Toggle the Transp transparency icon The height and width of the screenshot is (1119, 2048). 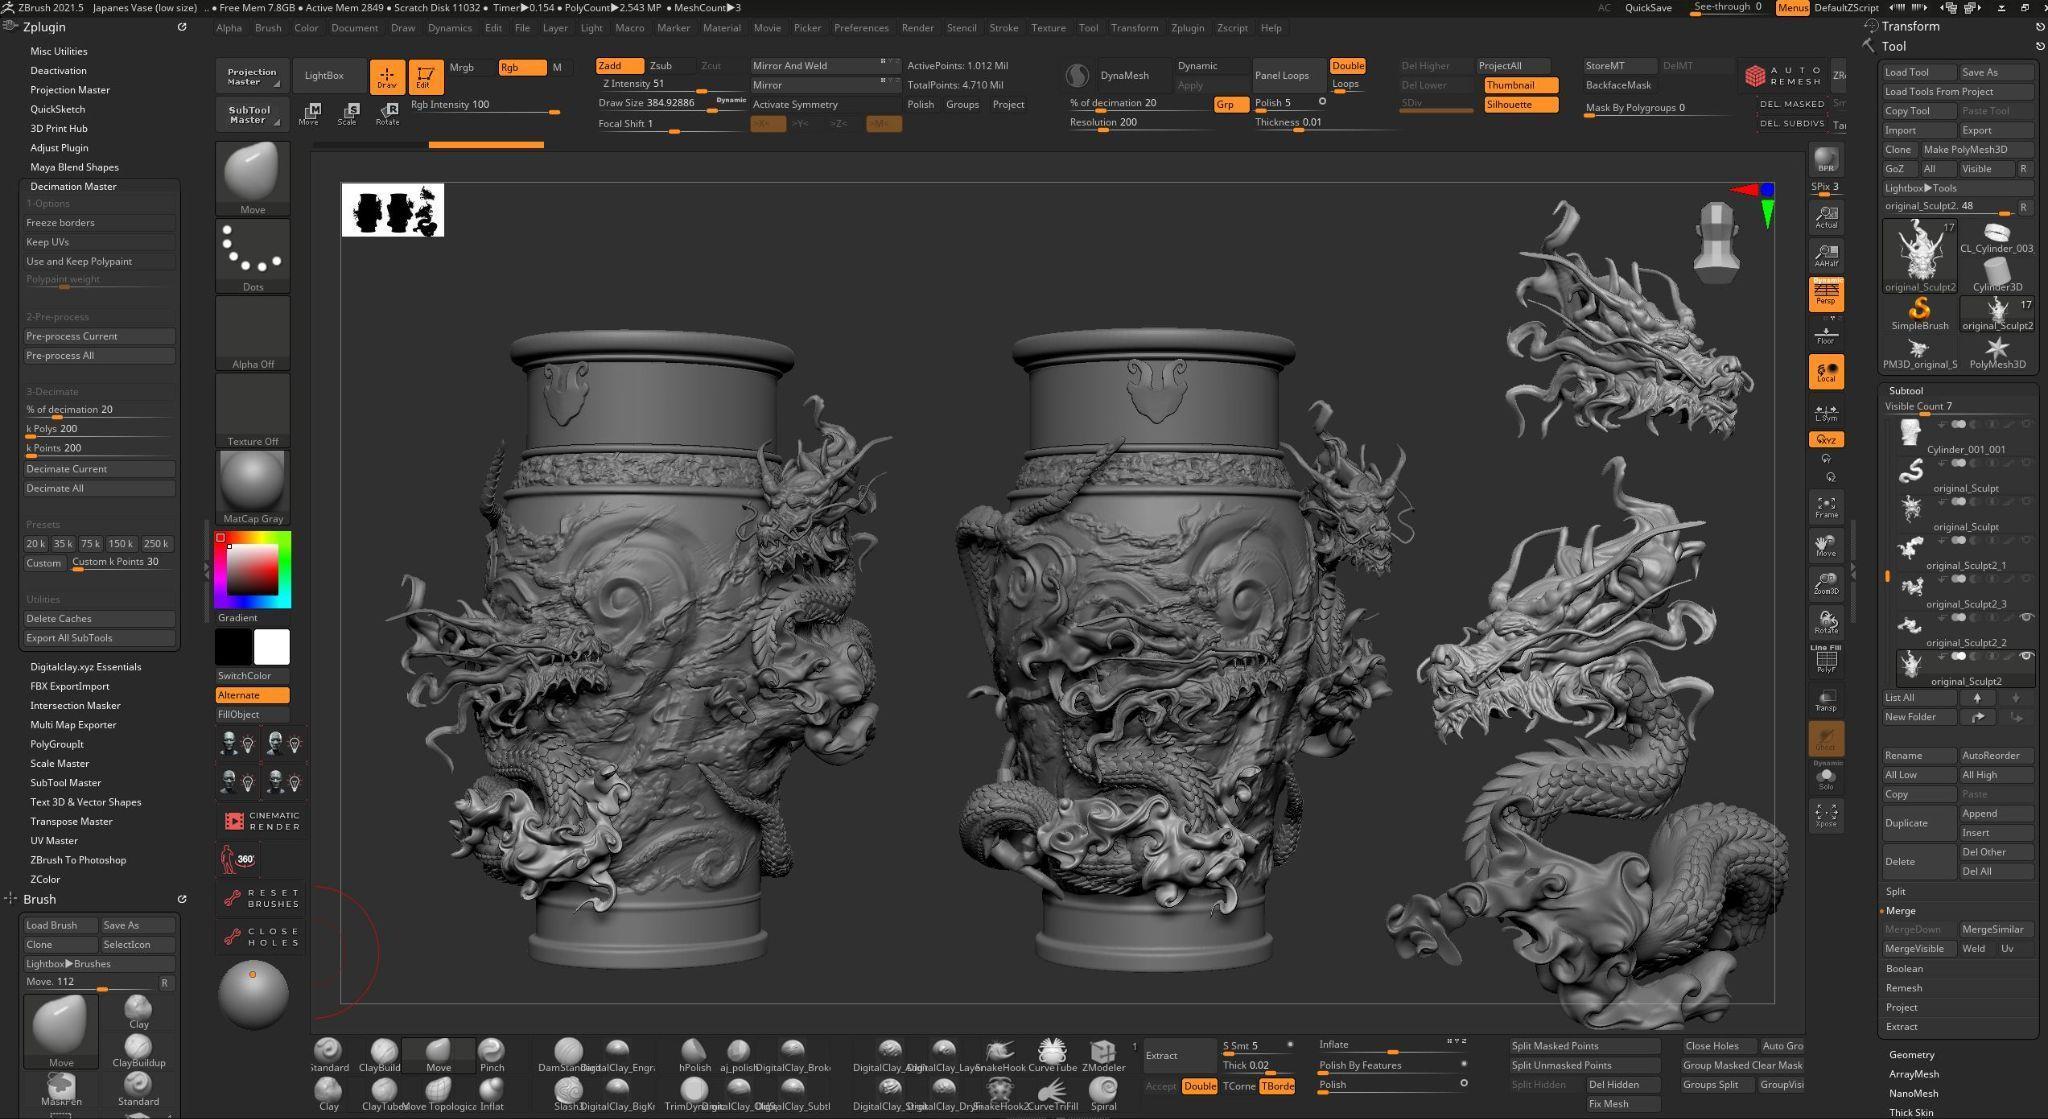(1826, 700)
